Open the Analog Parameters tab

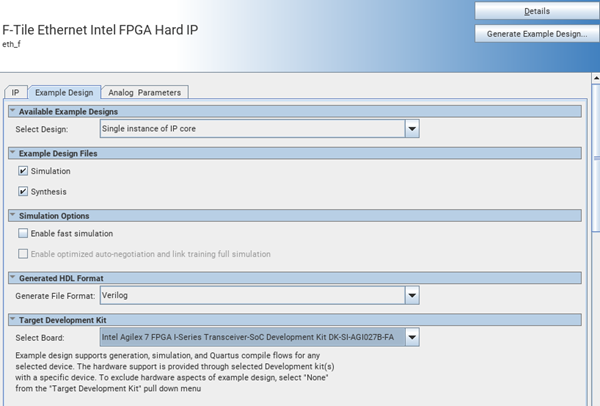(145, 92)
